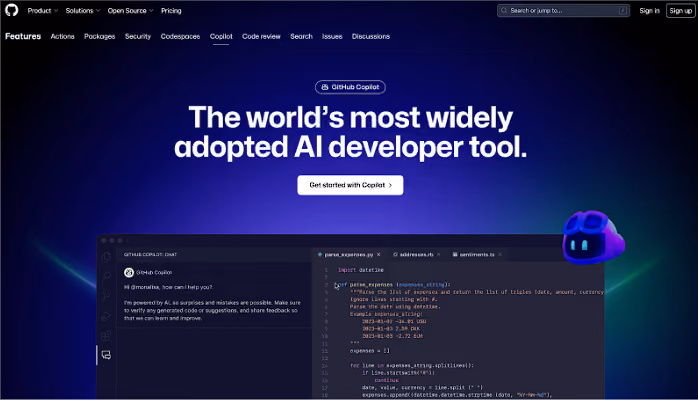Switch to the Packages feature tab
Viewport: 698px width, 400px height.
(x=100, y=36)
